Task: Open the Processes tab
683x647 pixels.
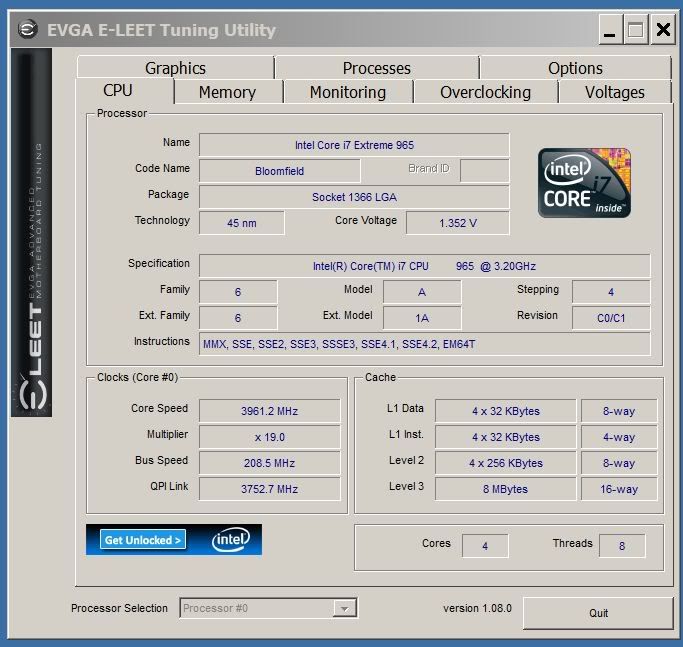Action: coord(377,68)
